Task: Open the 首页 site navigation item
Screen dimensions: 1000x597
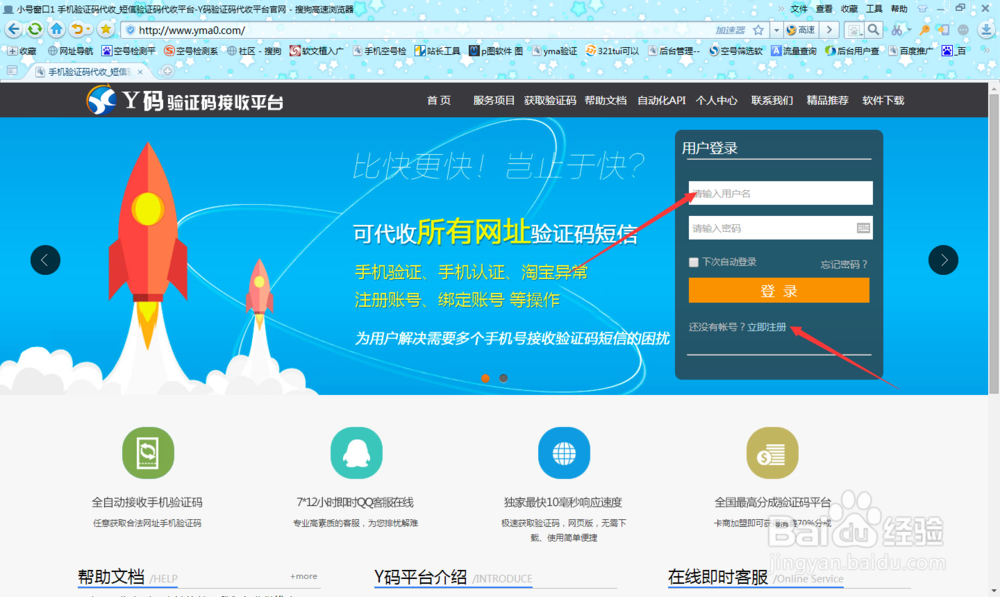Action: [x=439, y=100]
